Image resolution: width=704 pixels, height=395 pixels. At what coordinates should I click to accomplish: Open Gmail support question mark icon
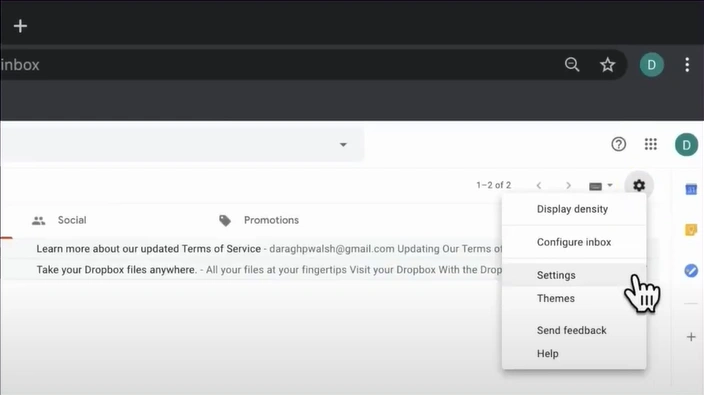pyautogui.click(x=619, y=144)
